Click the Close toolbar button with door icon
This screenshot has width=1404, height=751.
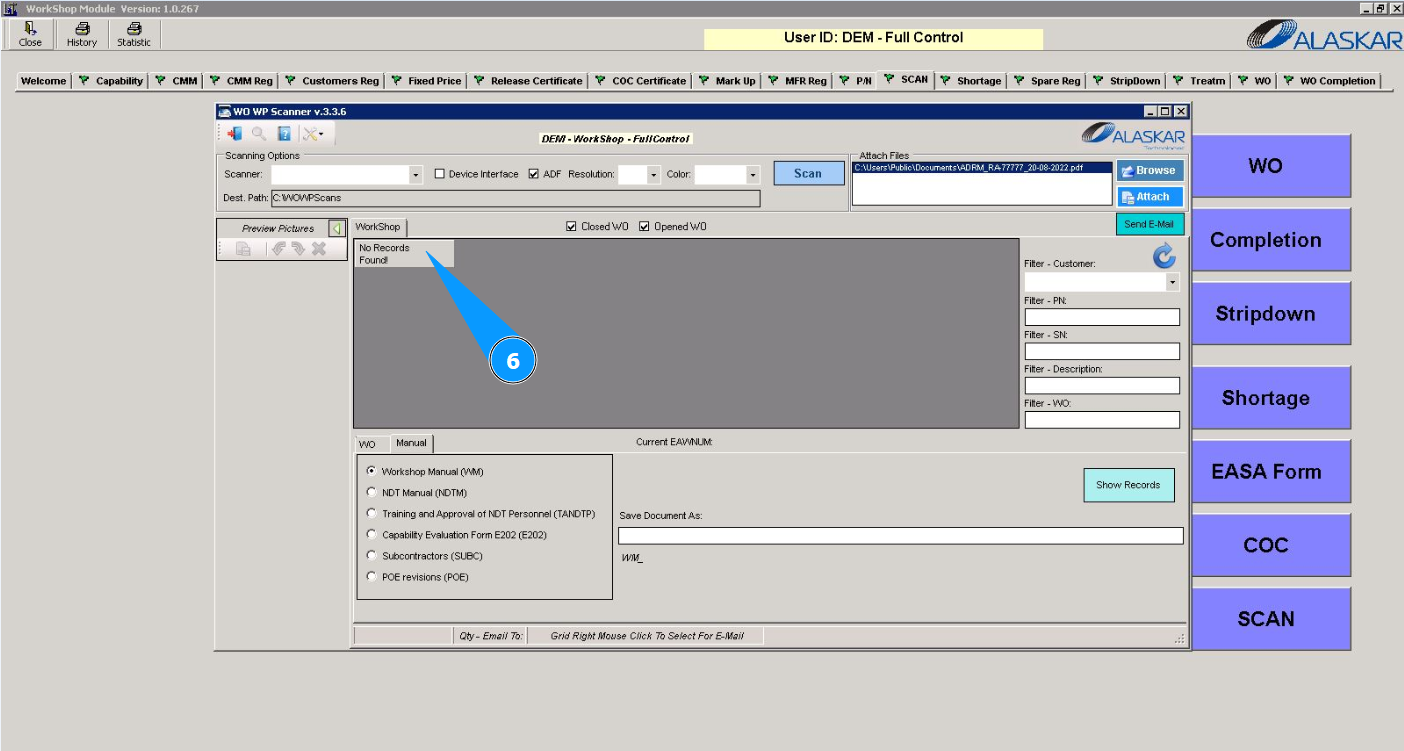30,35
